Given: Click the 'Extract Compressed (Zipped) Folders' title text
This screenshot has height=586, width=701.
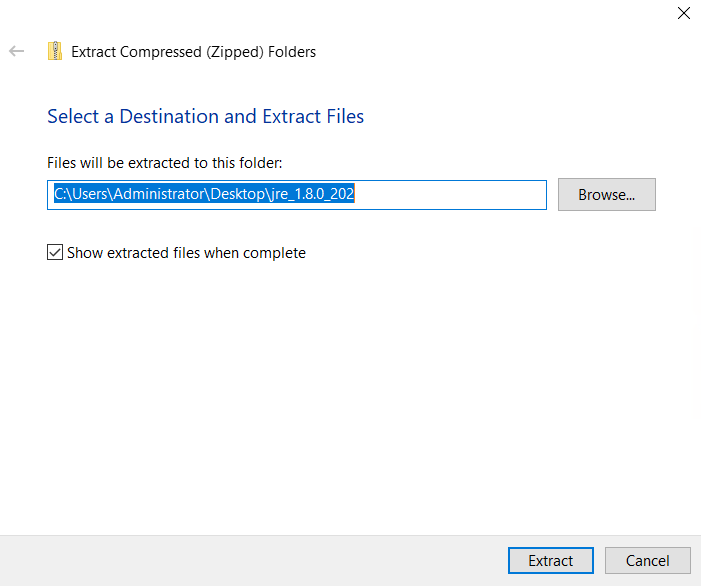Looking at the screenshot, I should click(194, 52).
